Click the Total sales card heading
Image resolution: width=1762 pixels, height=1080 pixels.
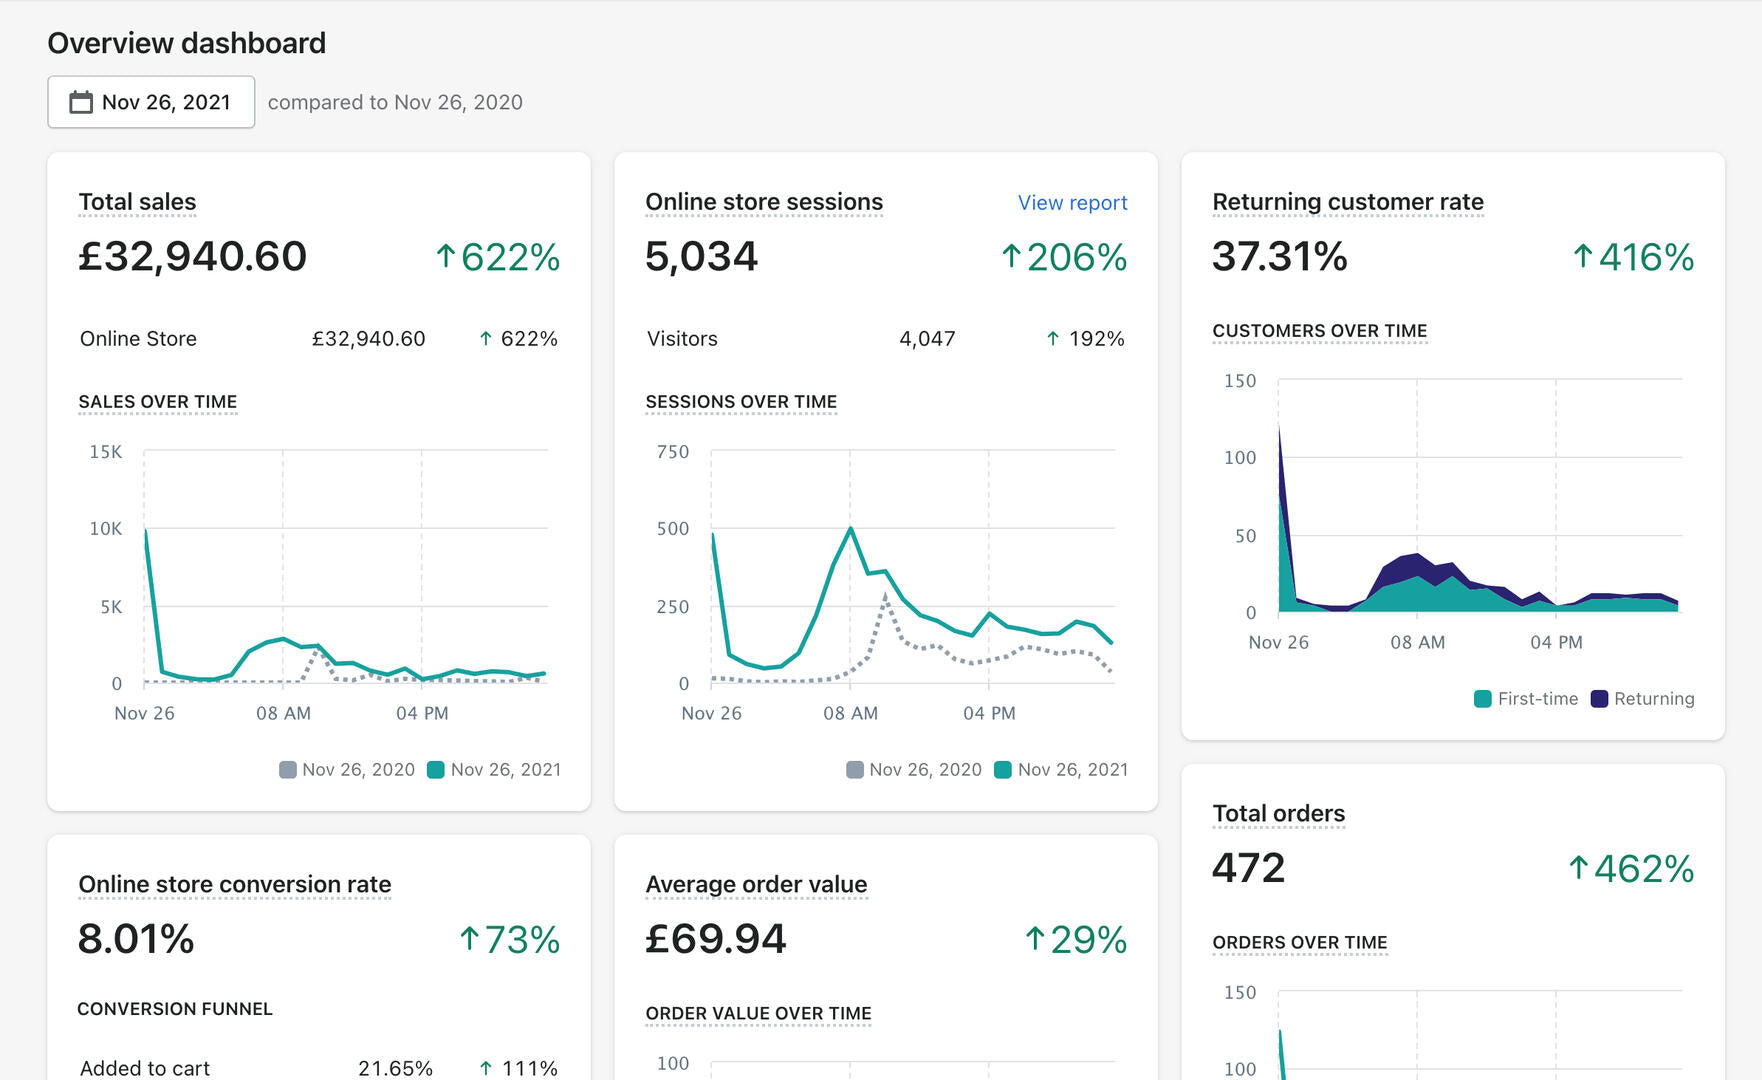click(x=137, y=202)
